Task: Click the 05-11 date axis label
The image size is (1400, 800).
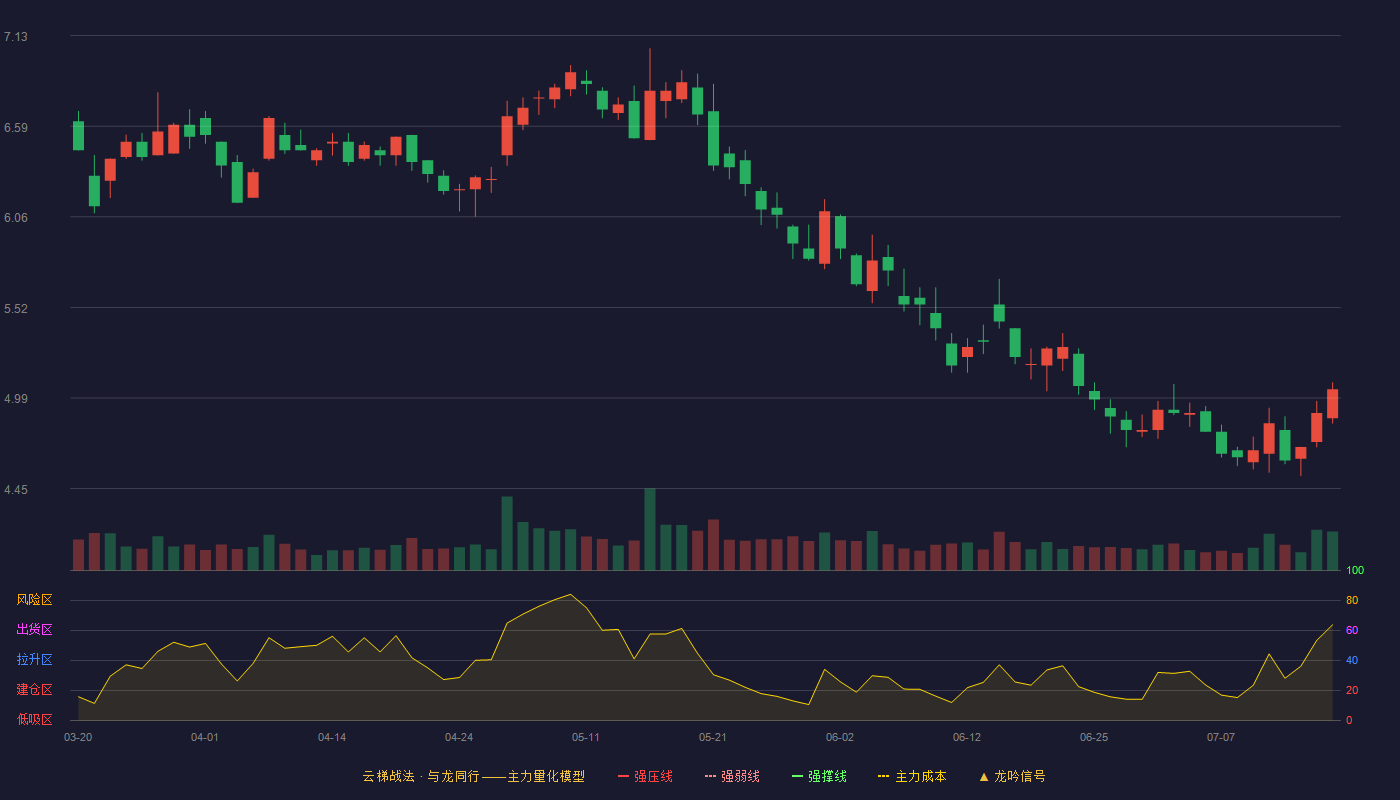Action: [x=586, y=737]
